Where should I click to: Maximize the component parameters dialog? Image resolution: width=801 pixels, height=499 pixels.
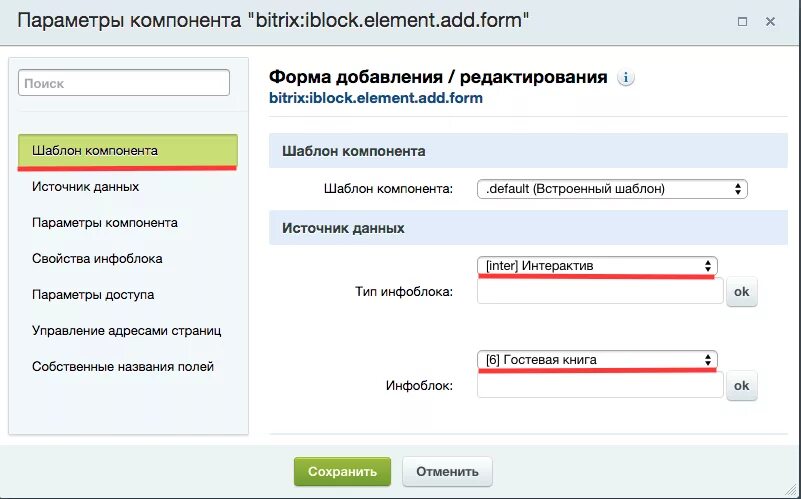tap(742, 21)
